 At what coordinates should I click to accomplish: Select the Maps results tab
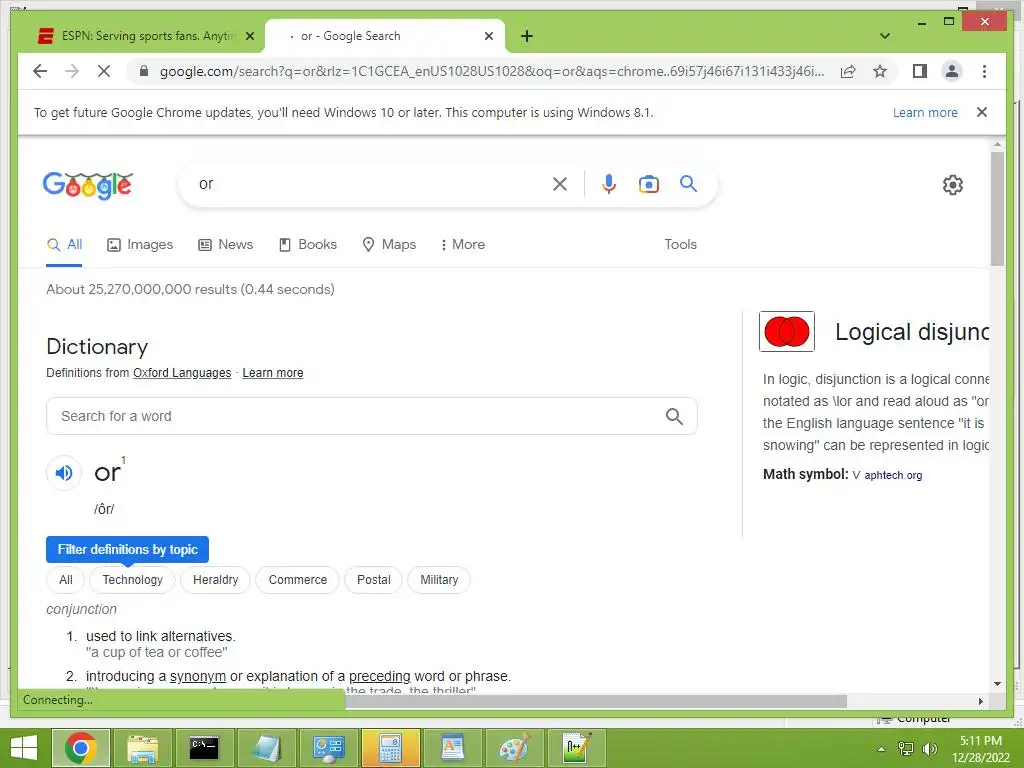click(389, 244)
